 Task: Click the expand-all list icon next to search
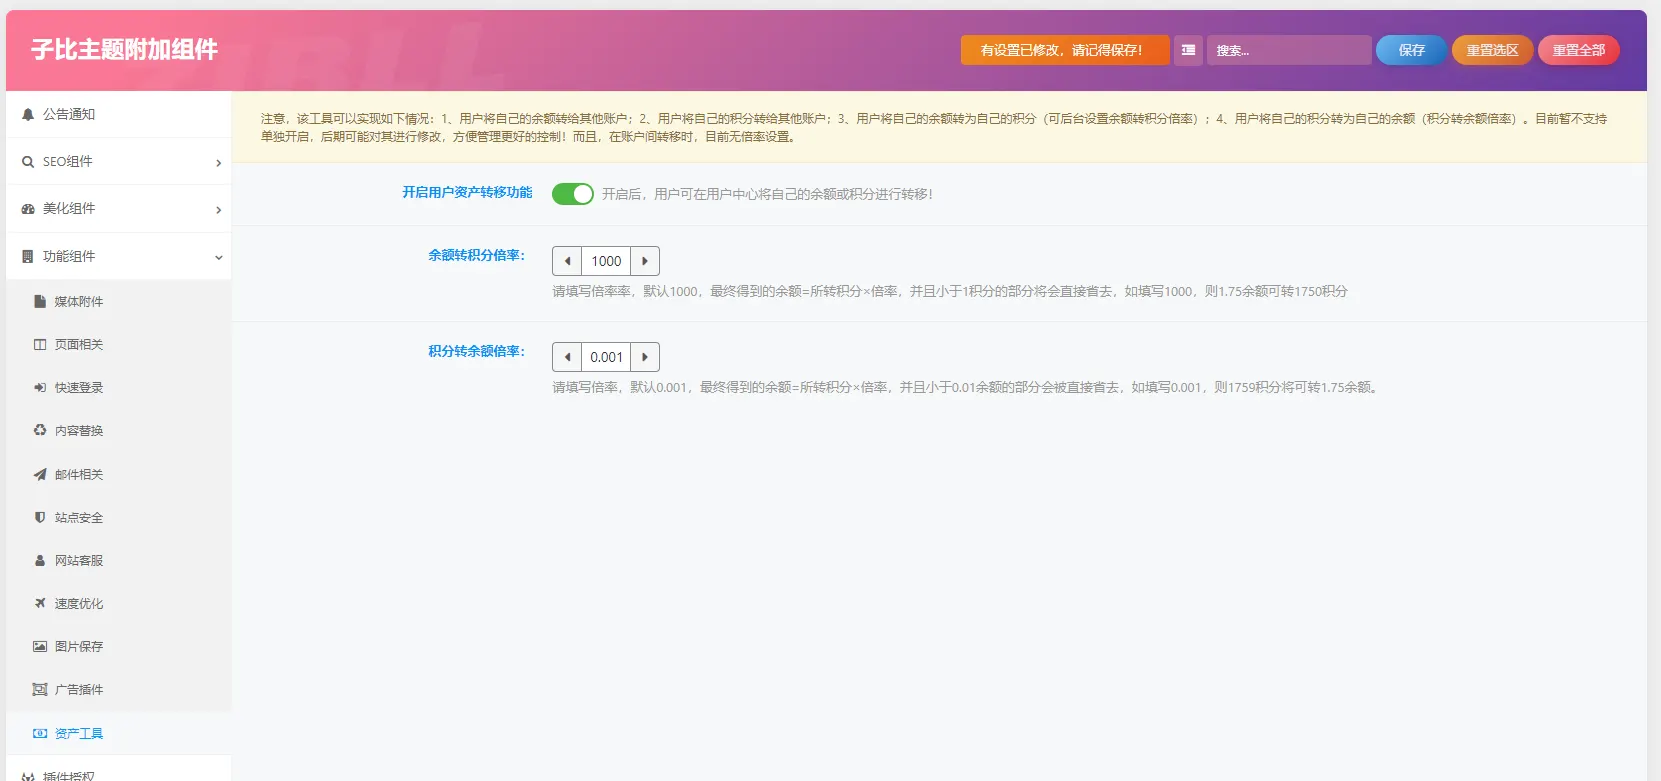click(x=1188, y=50)
